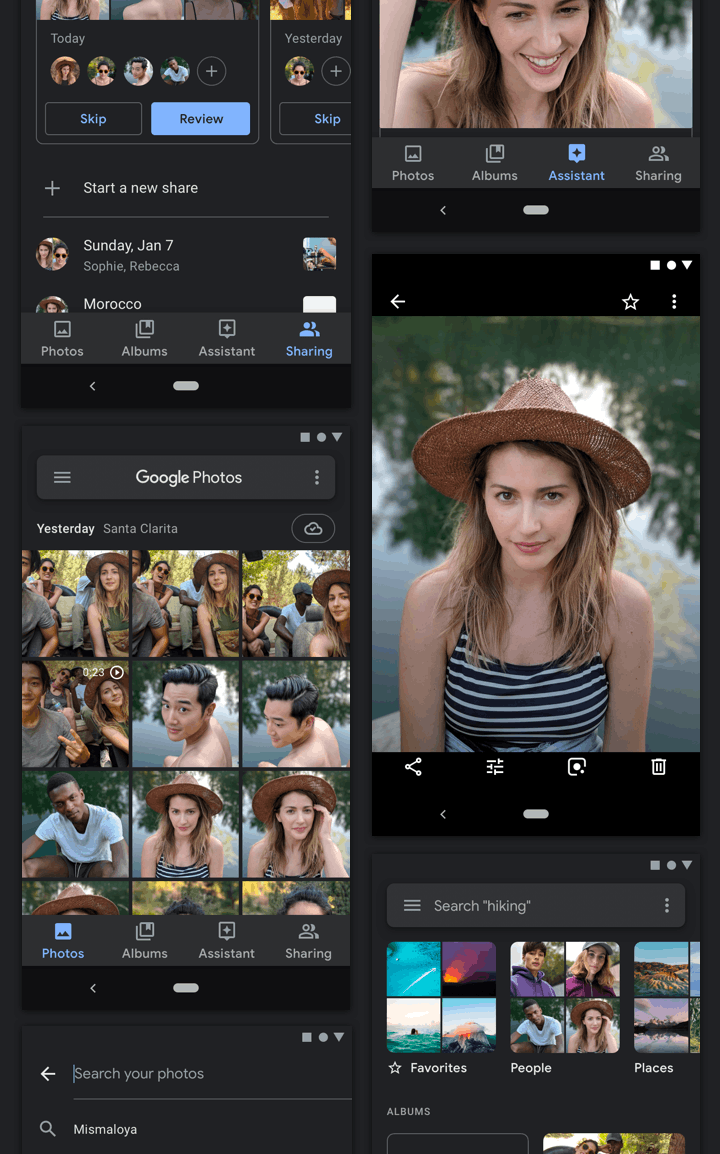This screenshot has width=720, height=1154.
Task: Add a person with plus in Today card
Action: [211, 71]
